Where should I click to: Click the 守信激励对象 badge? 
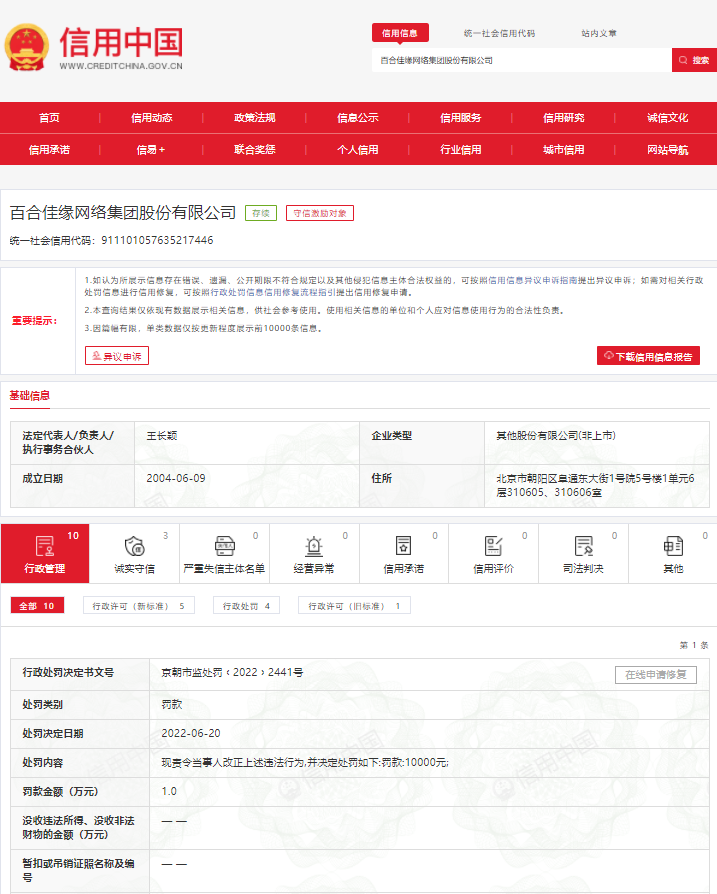[320, 213]
